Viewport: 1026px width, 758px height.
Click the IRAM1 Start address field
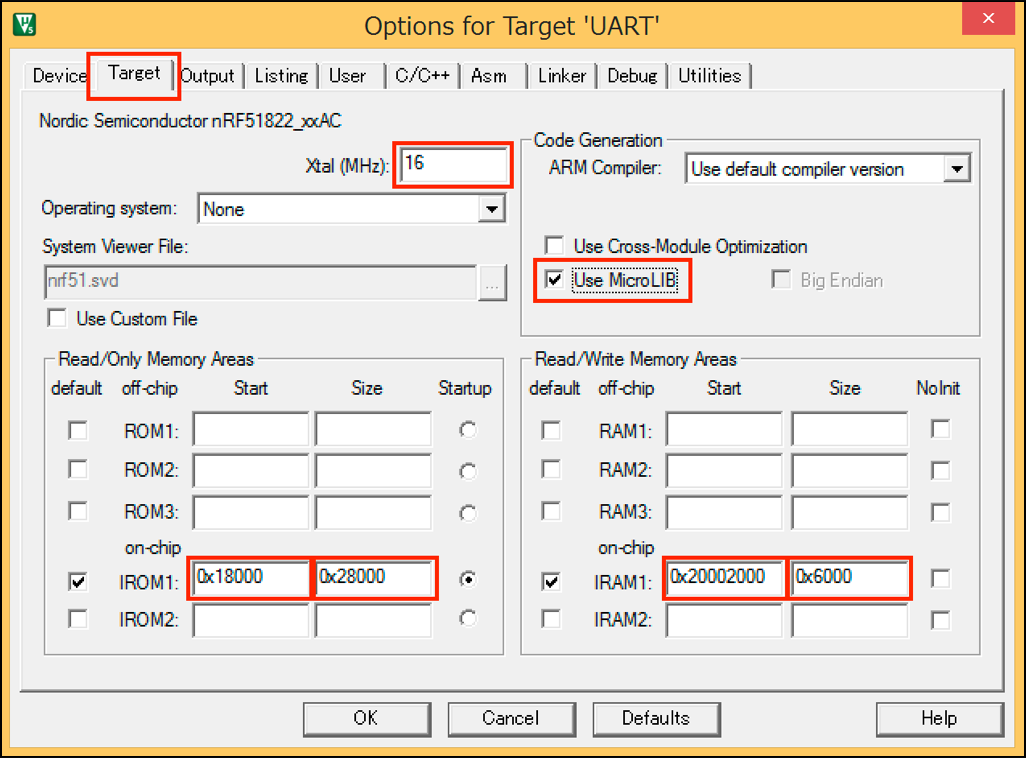(x=725, y=578)
